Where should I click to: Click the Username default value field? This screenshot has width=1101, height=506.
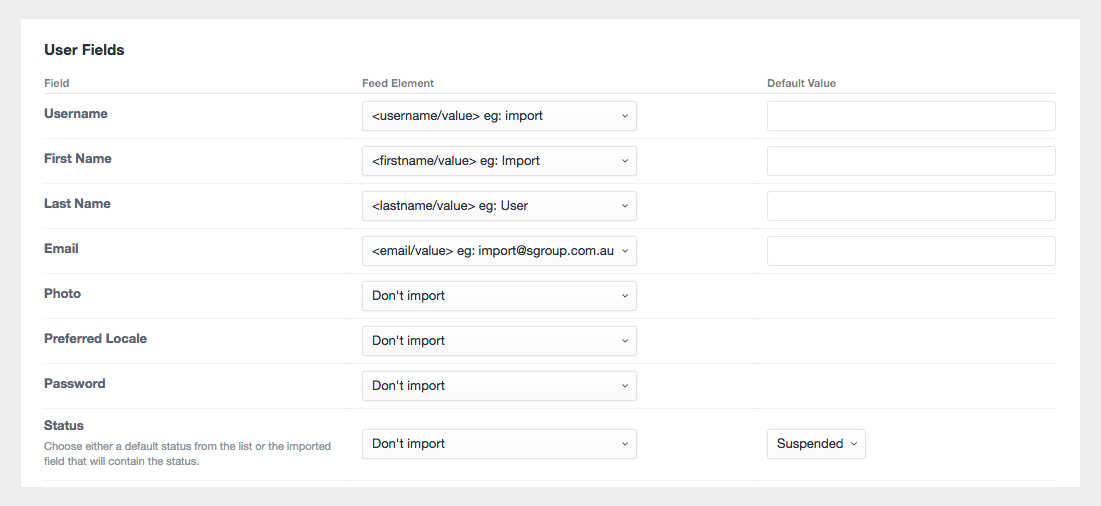click(911, 116)
